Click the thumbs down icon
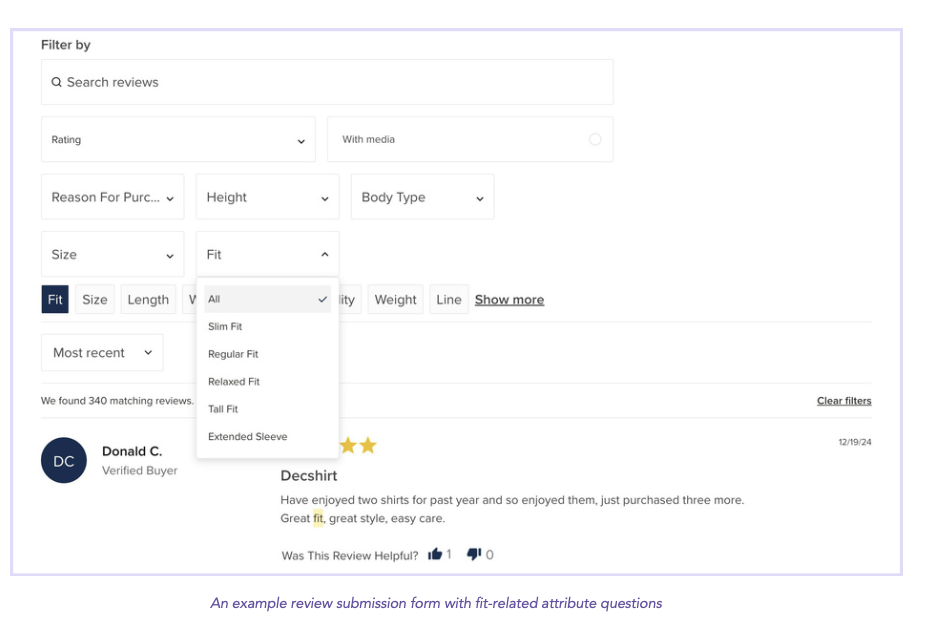This screenshot has width=928, height=640. click(x=474, y=554)
